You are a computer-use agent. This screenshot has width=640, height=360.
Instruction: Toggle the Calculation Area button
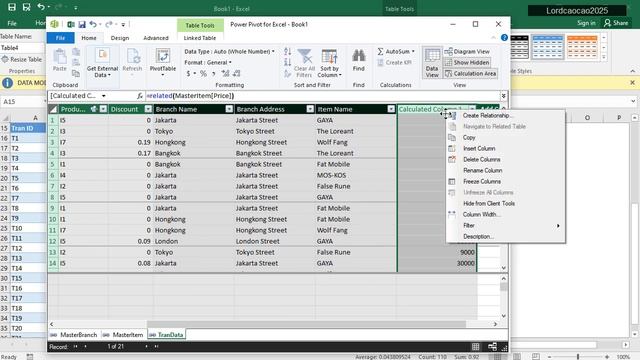point(470,73)
